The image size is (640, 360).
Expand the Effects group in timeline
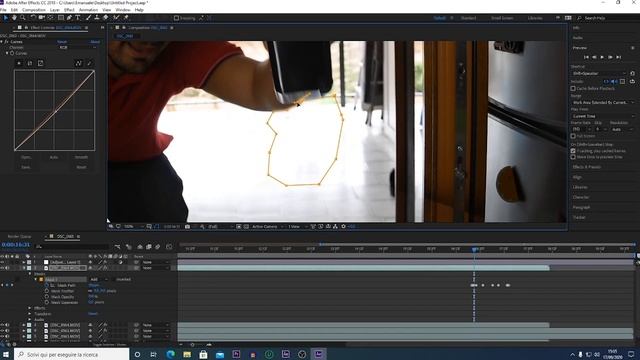point(30,308)
